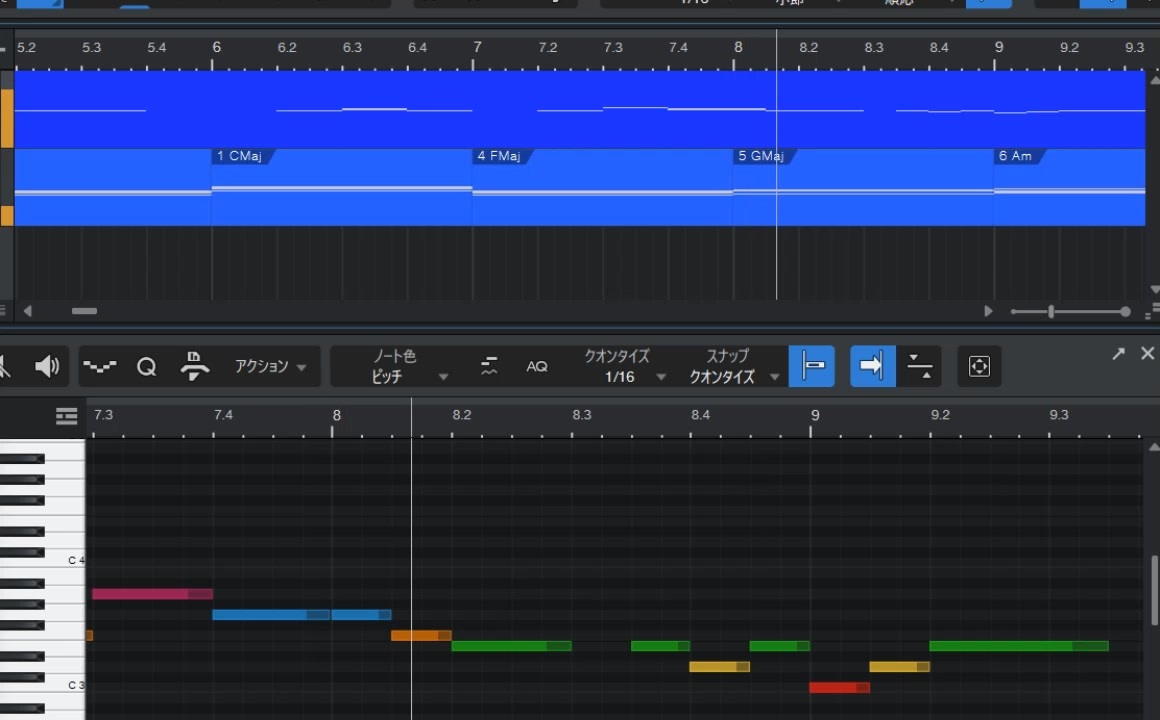Click the wavy lines icon before AQ
This screenshot has height=720, width=1160.
489,366
